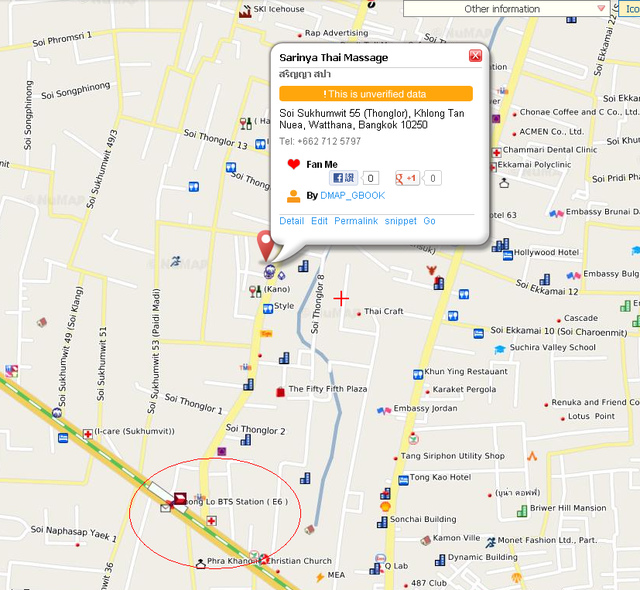The width and height of the screenshot is (640, 590).
Task: Click the Tong Kao Hotel bed icon
Action: tap(403, 480)
